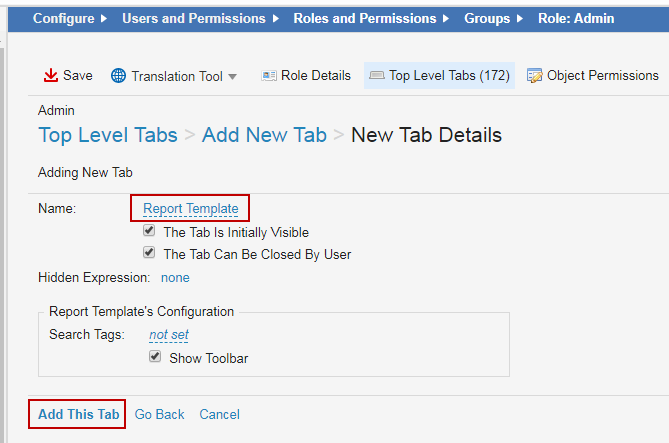Toggle 'The Tab Is Initially Visible' checkbox
669x443 pixels.
click(x=150, y=231)
